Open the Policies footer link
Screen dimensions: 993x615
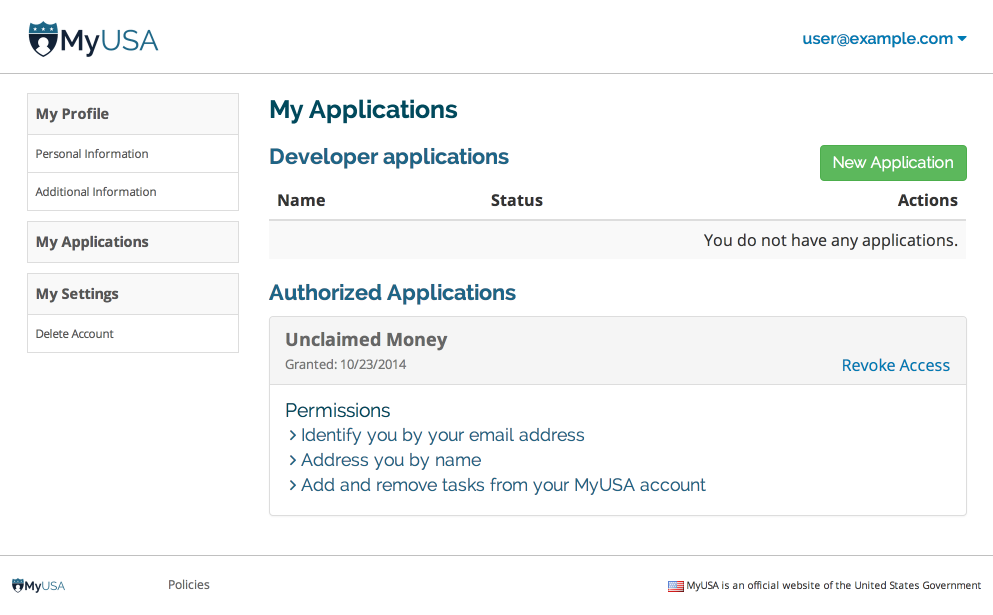click(189, 585)
